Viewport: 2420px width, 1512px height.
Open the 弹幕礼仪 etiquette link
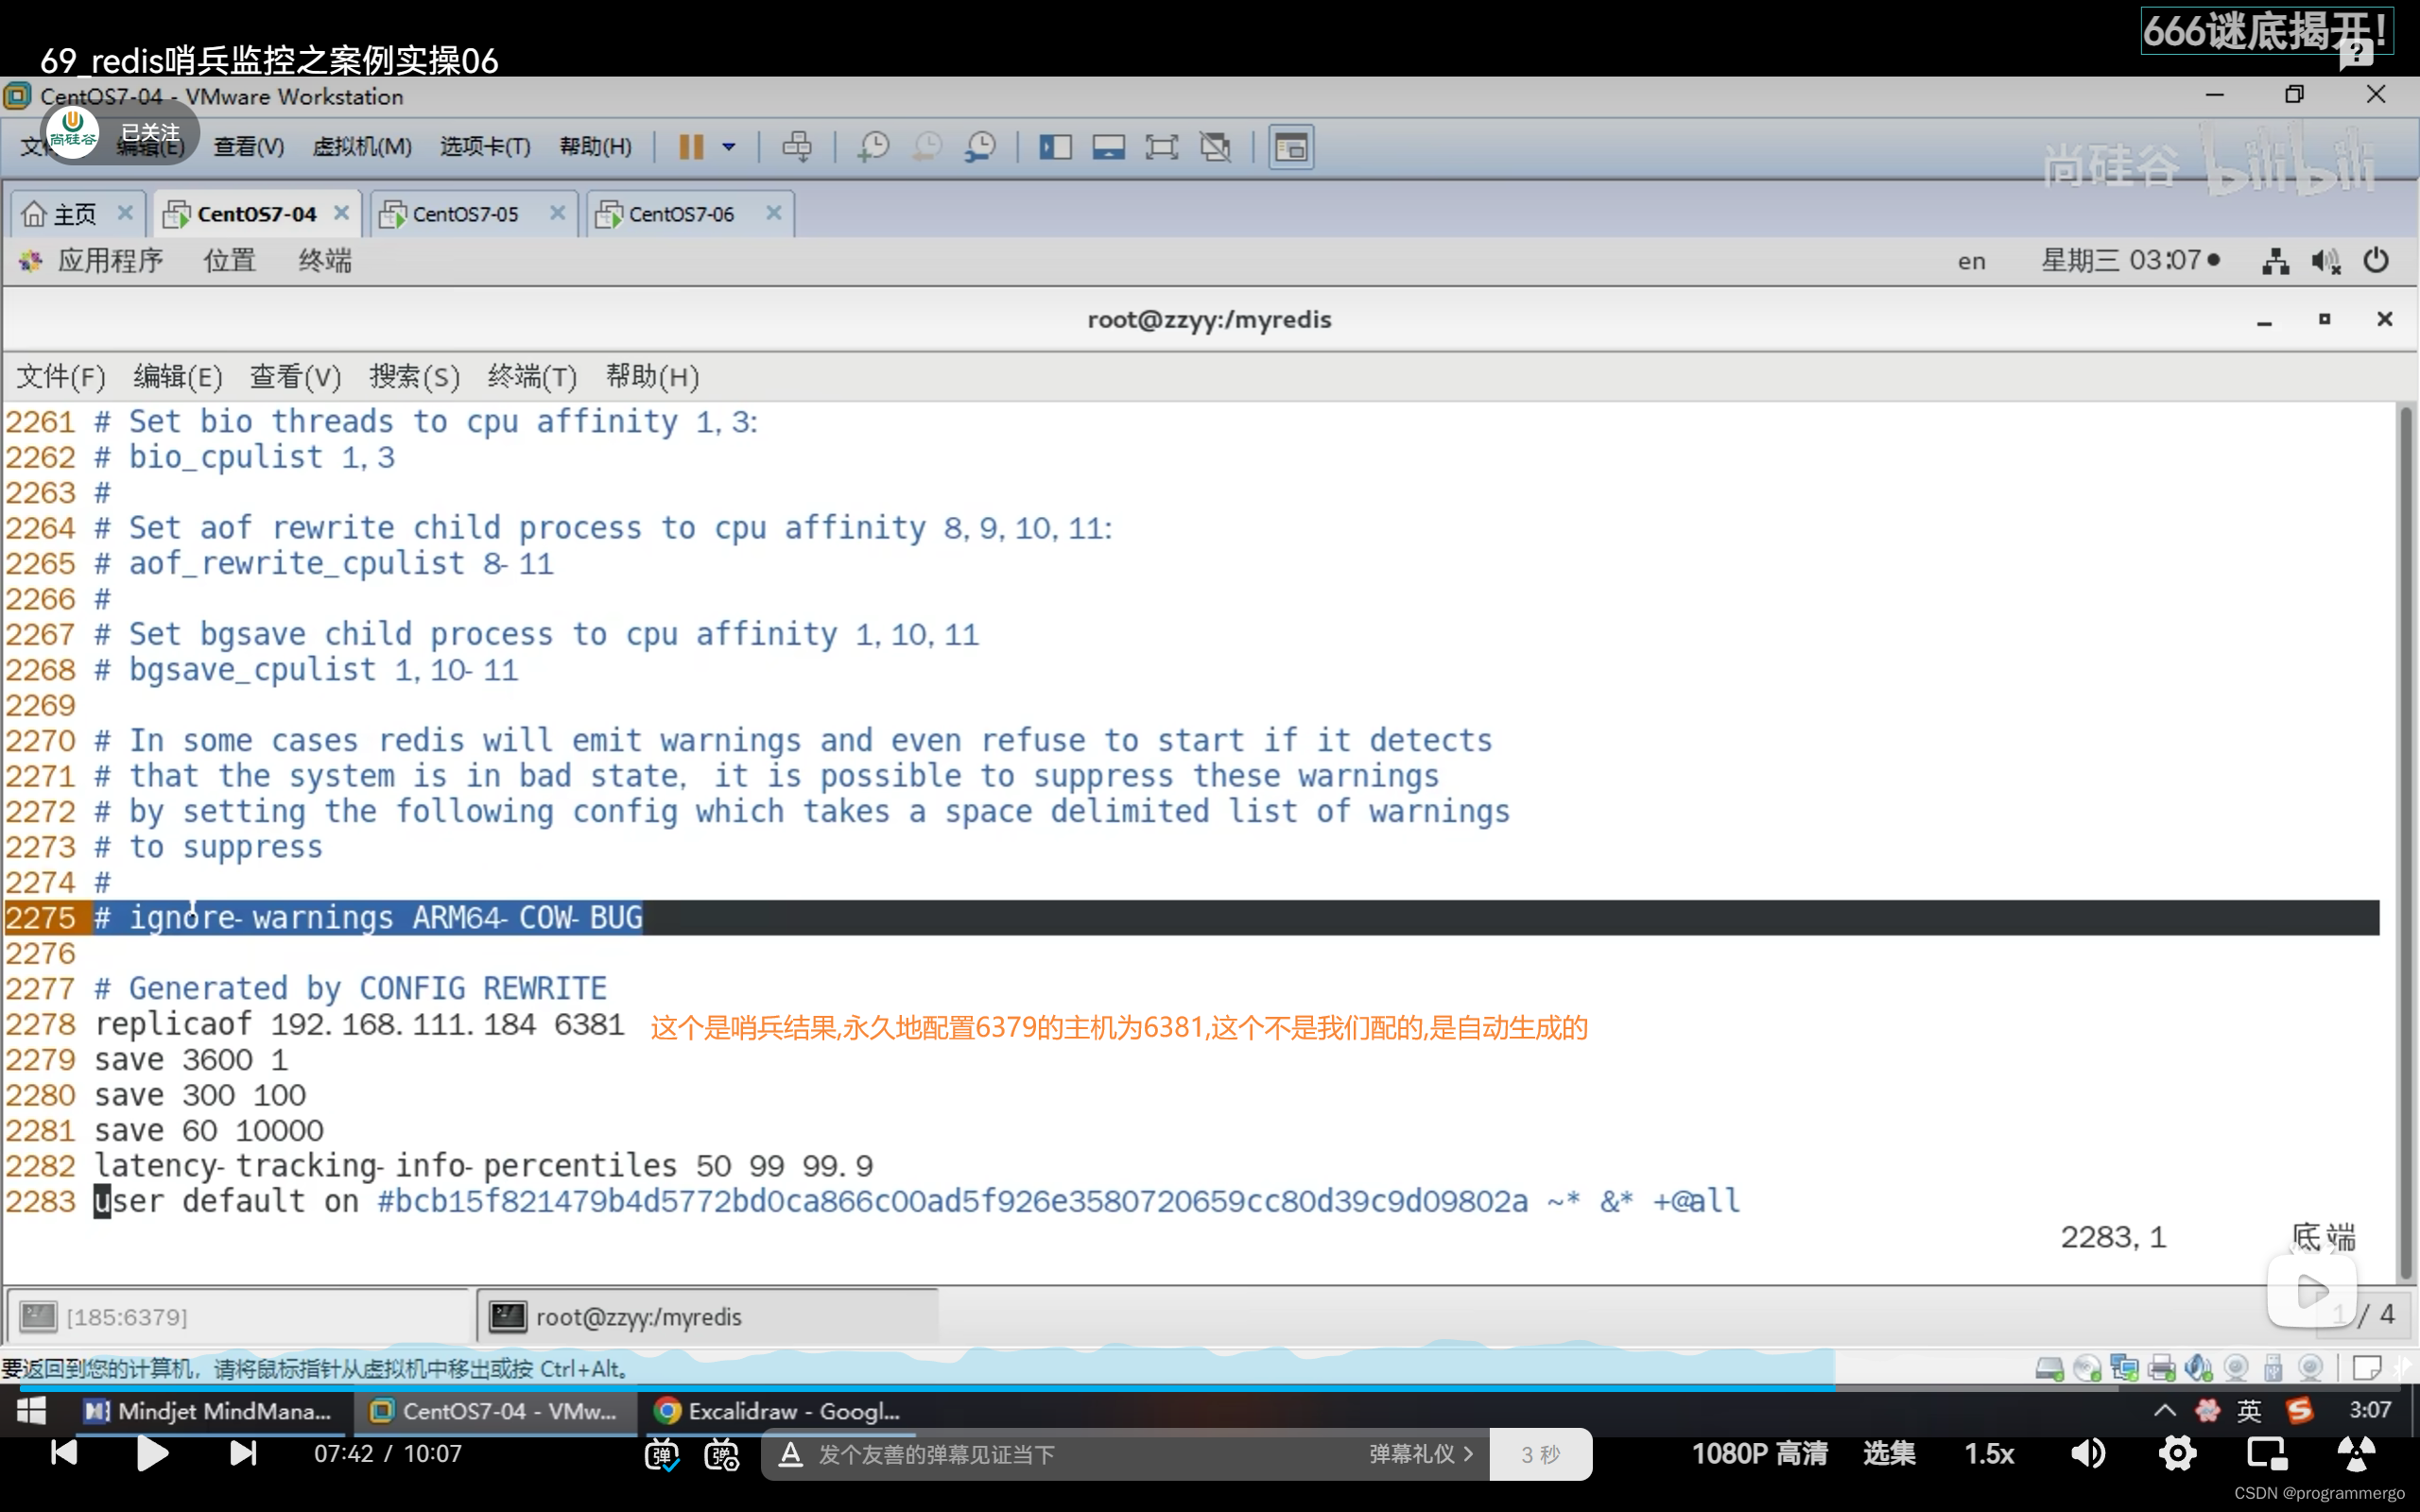point(1421,1454)
